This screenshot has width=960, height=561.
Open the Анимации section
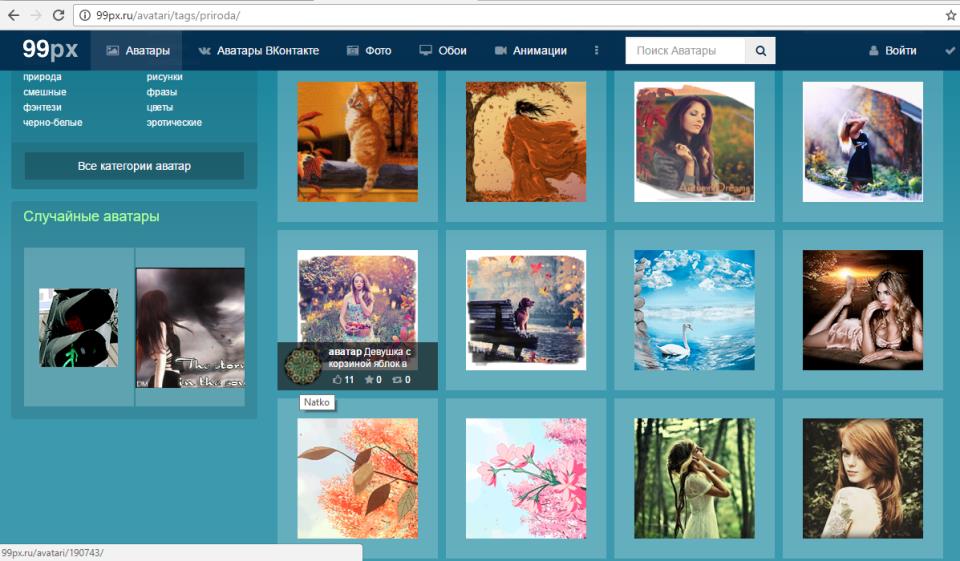point(530,51)
